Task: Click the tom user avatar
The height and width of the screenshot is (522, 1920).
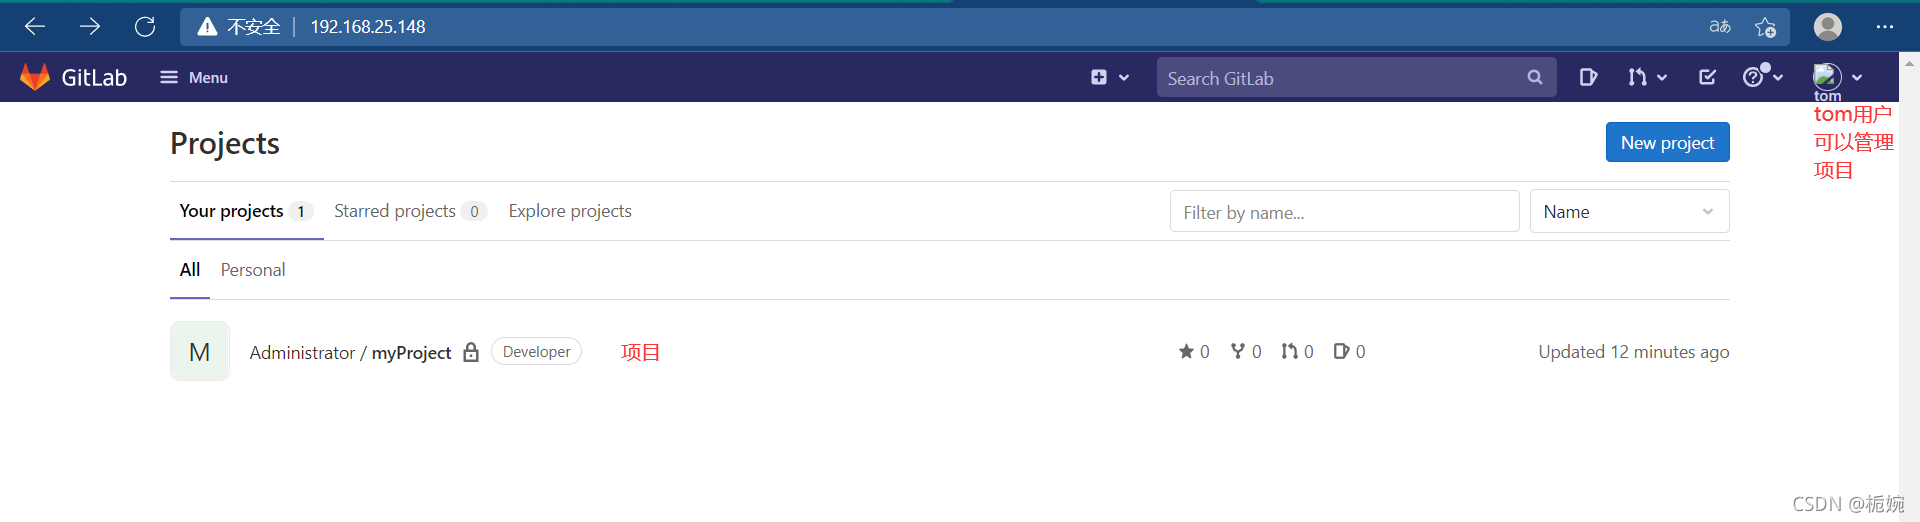Action: pyautogui.click(x=1827, y=77)
